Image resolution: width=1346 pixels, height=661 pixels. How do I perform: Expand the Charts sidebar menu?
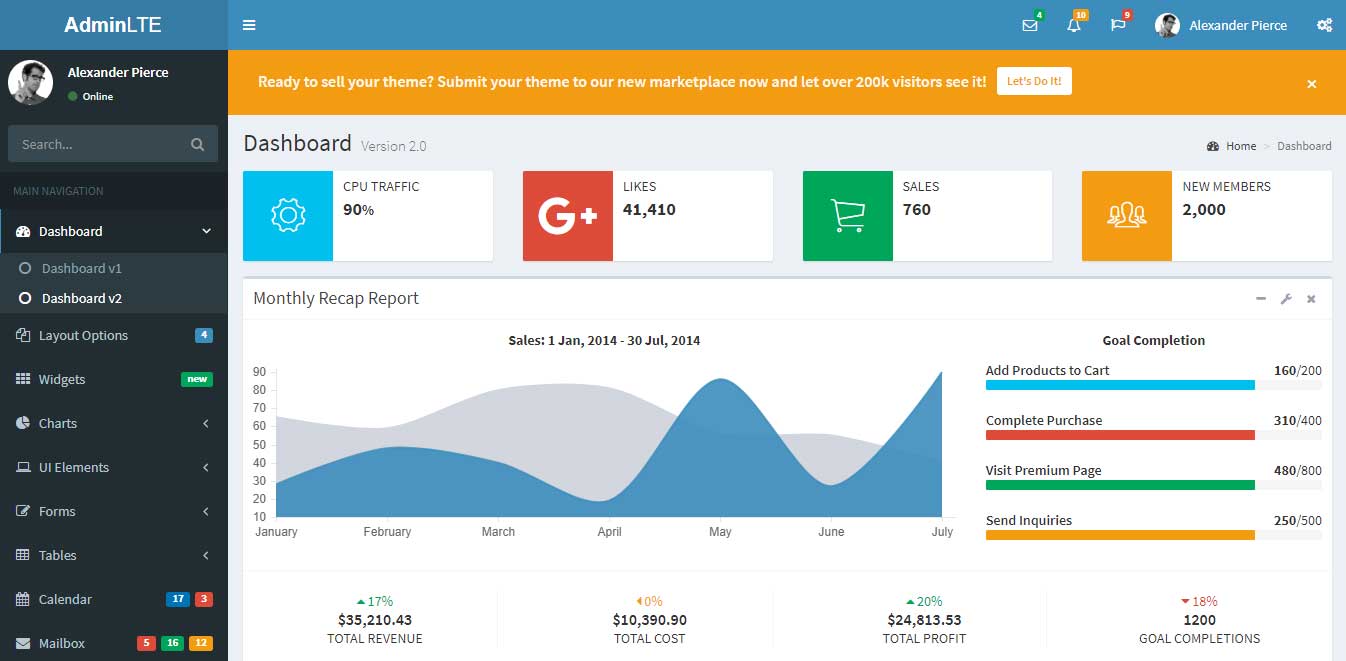(x=58, y=423)
